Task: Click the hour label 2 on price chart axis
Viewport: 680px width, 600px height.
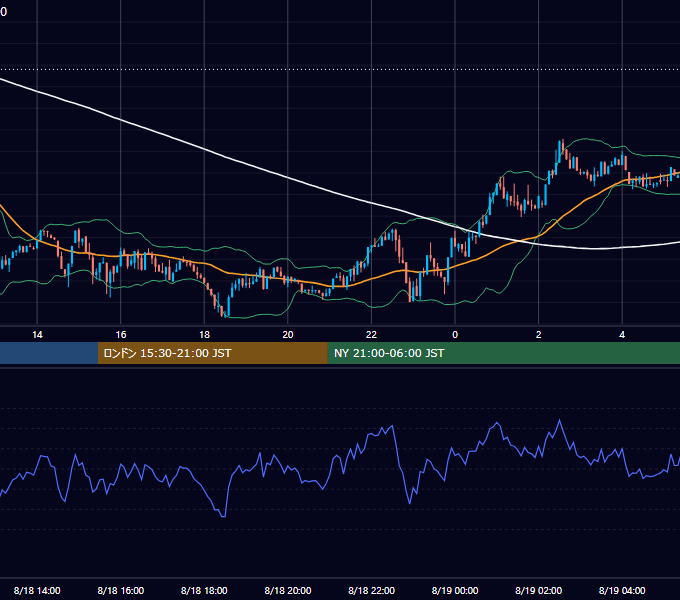Action: pyautogui.click(x=539, y=335)
